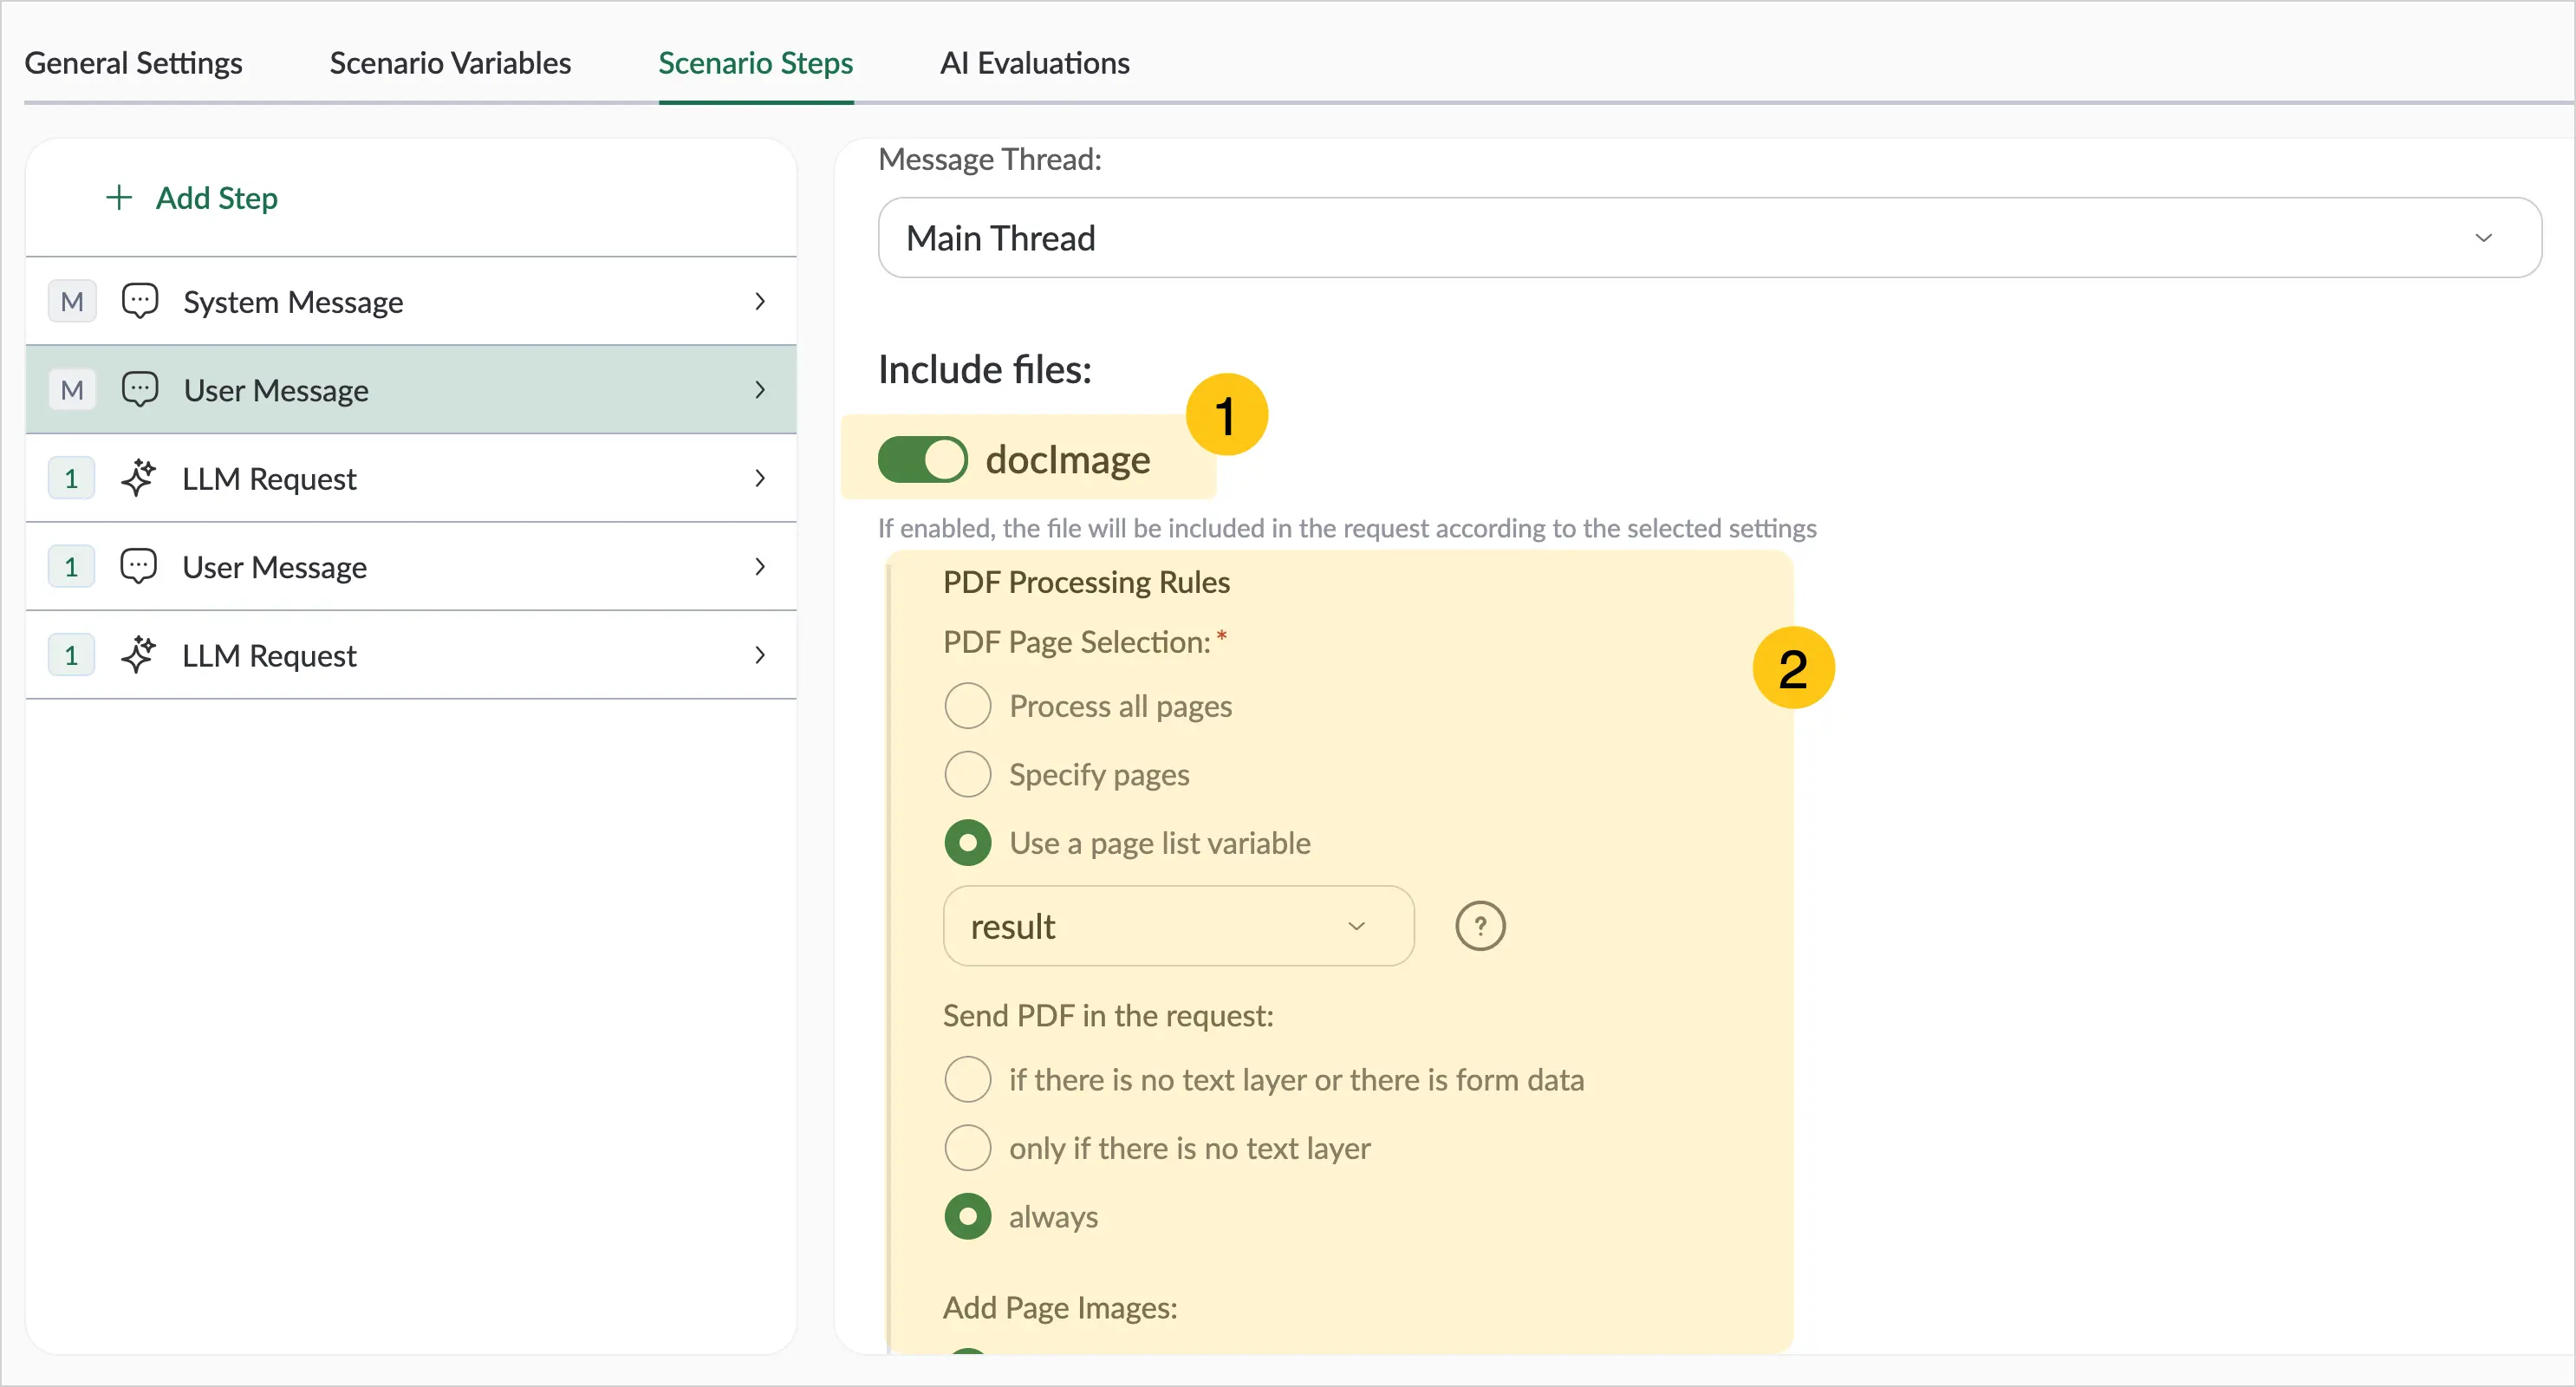
Task: Toggle the docImage file switch
Action: (x=922, y=460)
